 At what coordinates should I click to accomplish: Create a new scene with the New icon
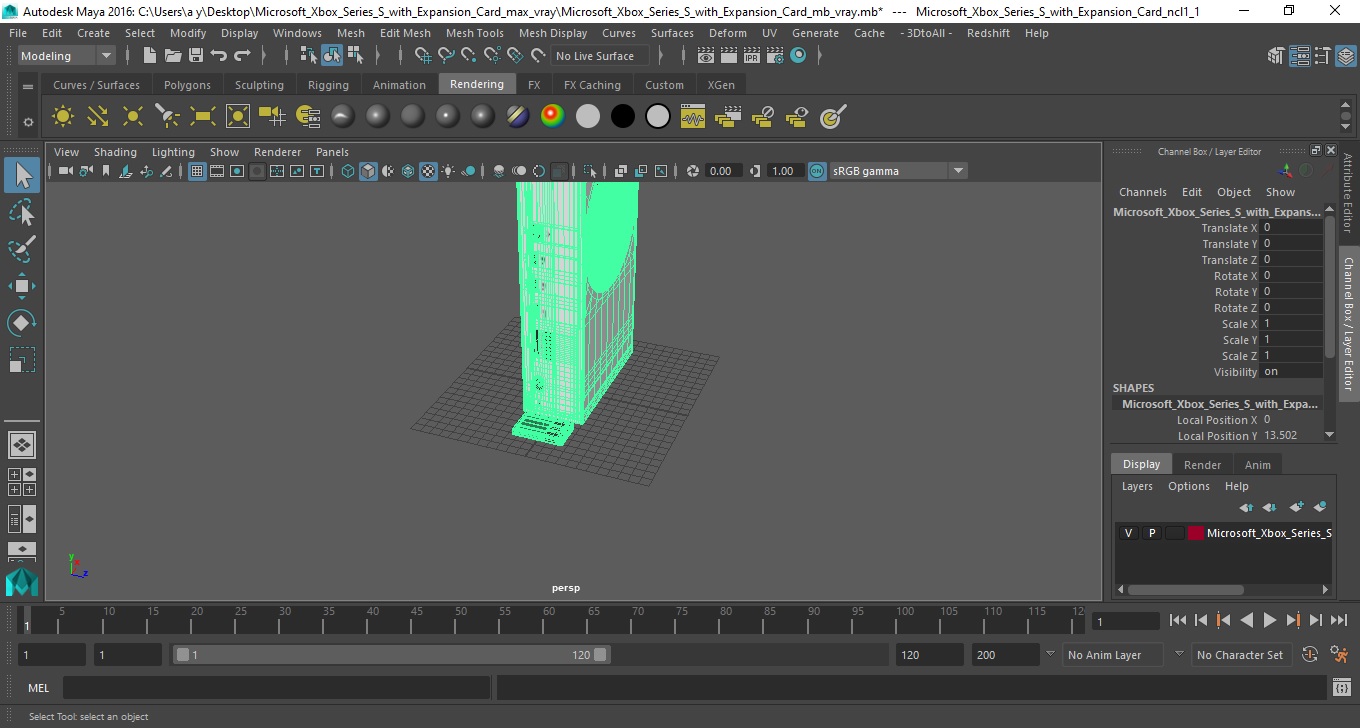(x=150, y=56)
